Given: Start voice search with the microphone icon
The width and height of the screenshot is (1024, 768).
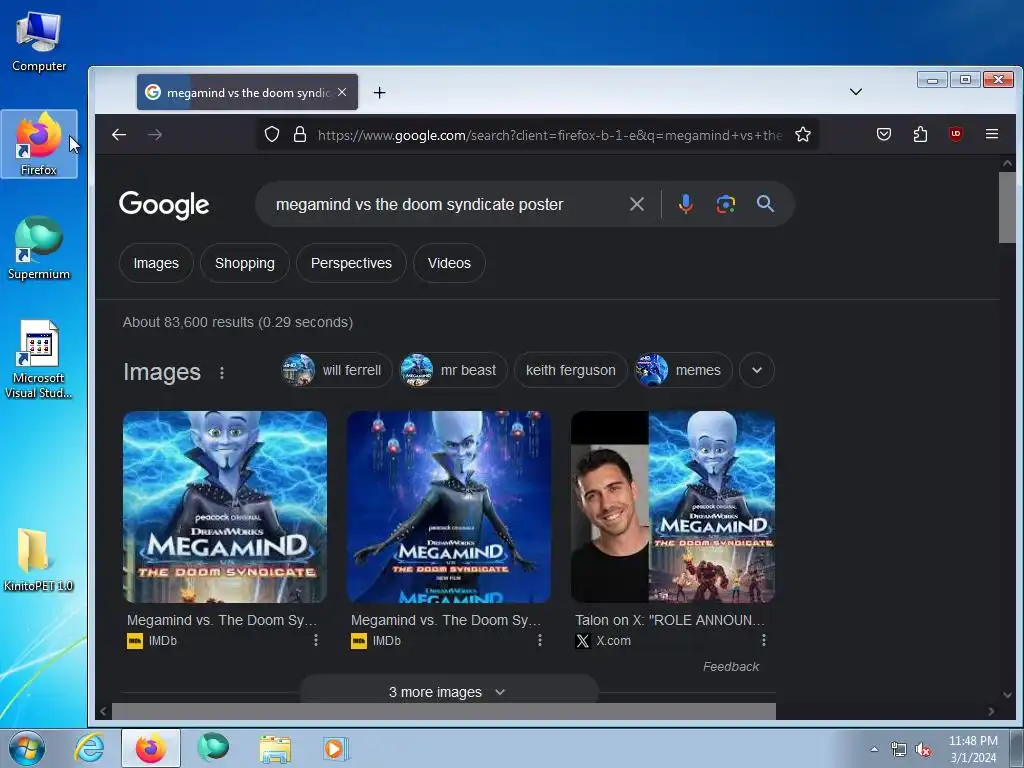Looking at the screenshot, I should [685, 204].
